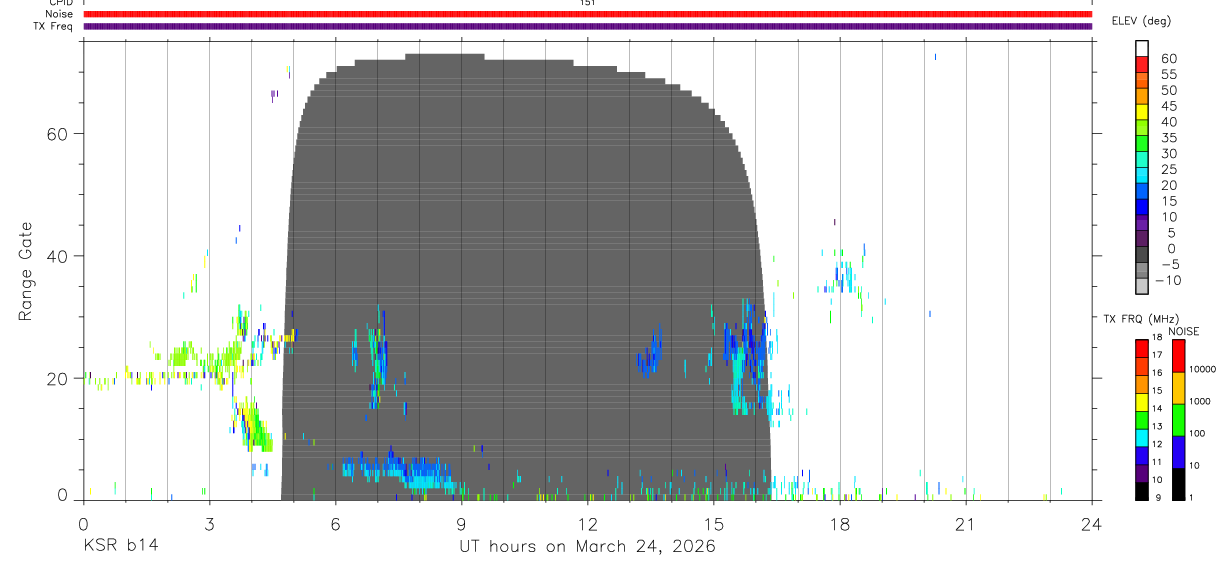Click the red Noise strip above the plot

point(587,14)
